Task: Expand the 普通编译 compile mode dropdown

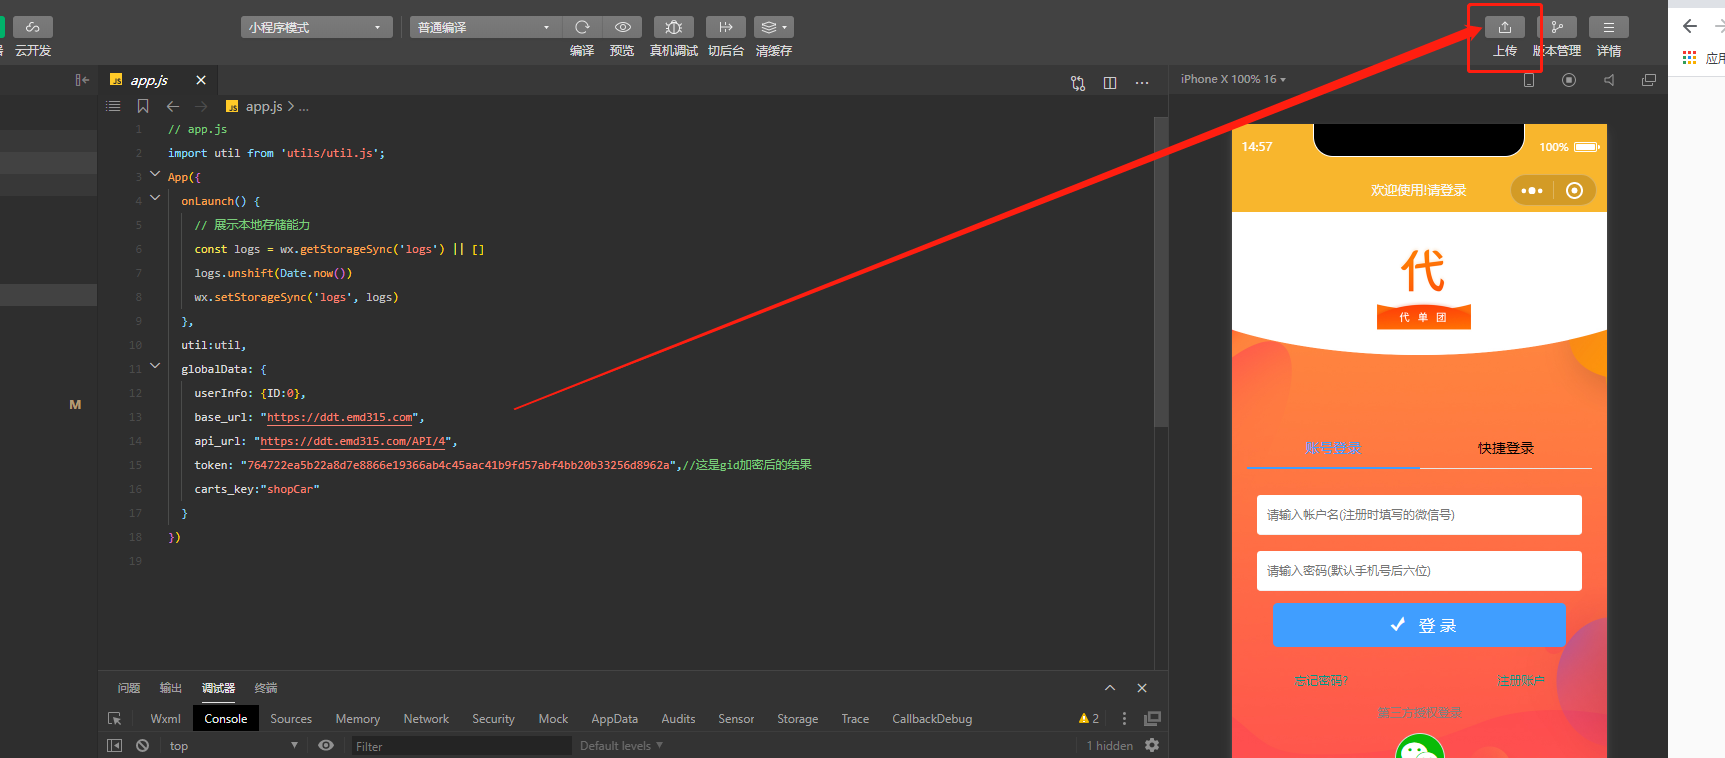Action: click(485, 27)
